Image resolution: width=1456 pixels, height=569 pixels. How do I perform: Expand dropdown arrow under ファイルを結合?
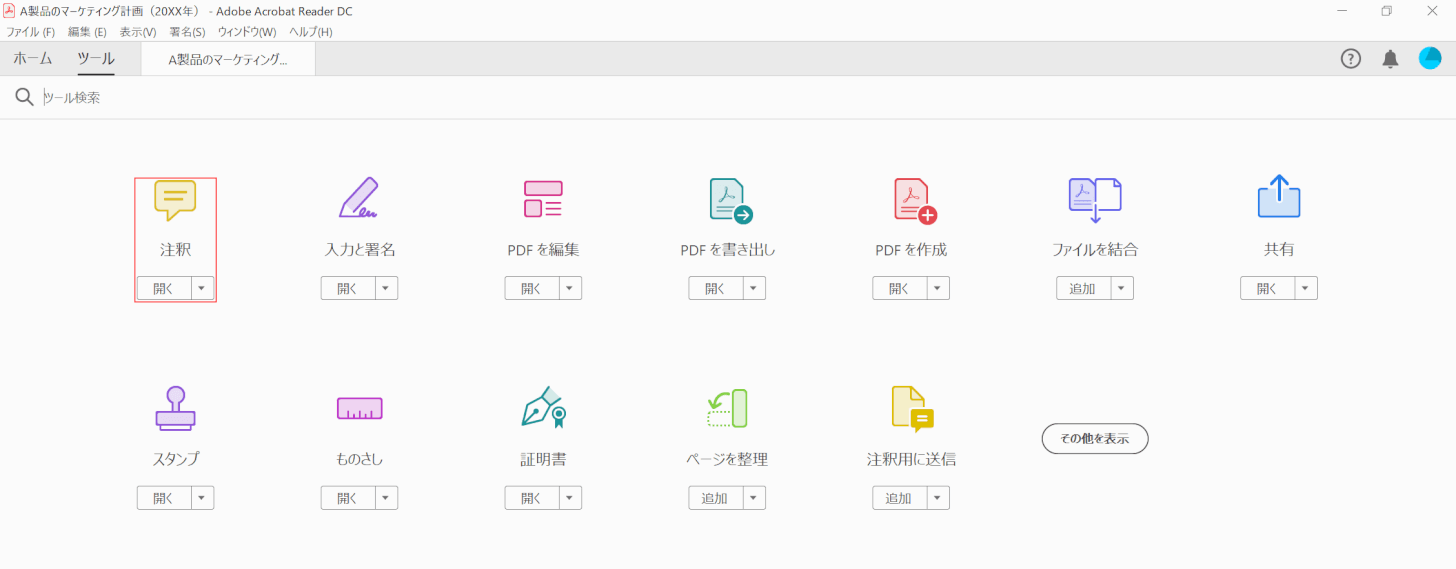(x=1121, y=289)
